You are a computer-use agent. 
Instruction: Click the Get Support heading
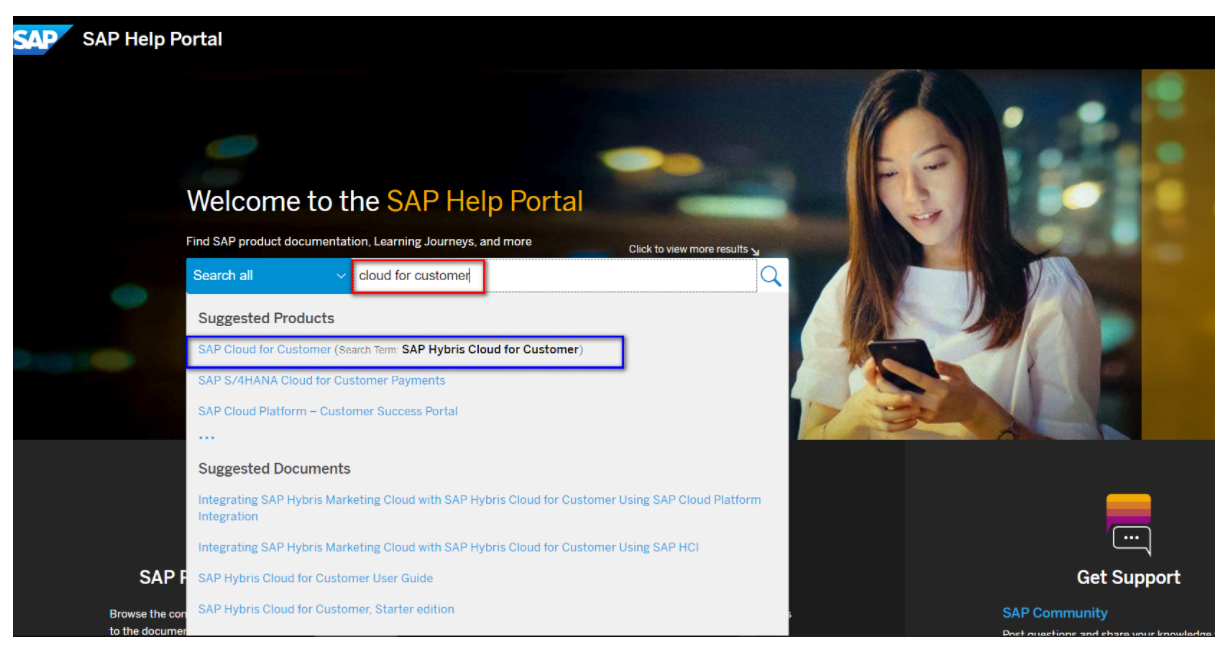pos(1128,578)
